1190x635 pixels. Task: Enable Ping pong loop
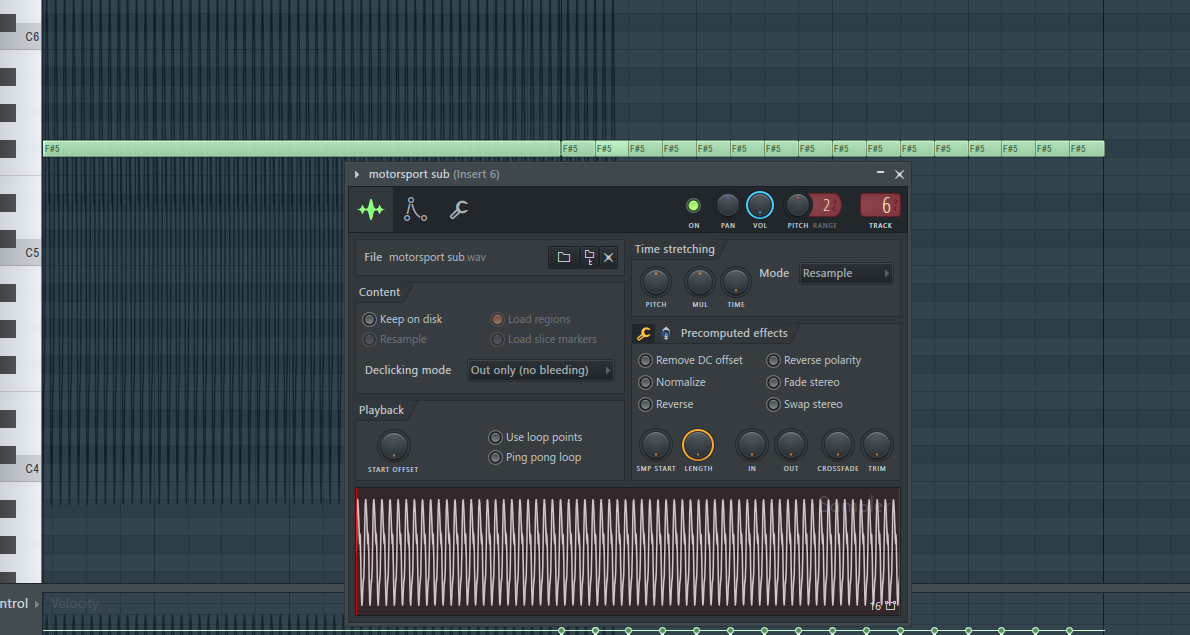pos(495,458)
